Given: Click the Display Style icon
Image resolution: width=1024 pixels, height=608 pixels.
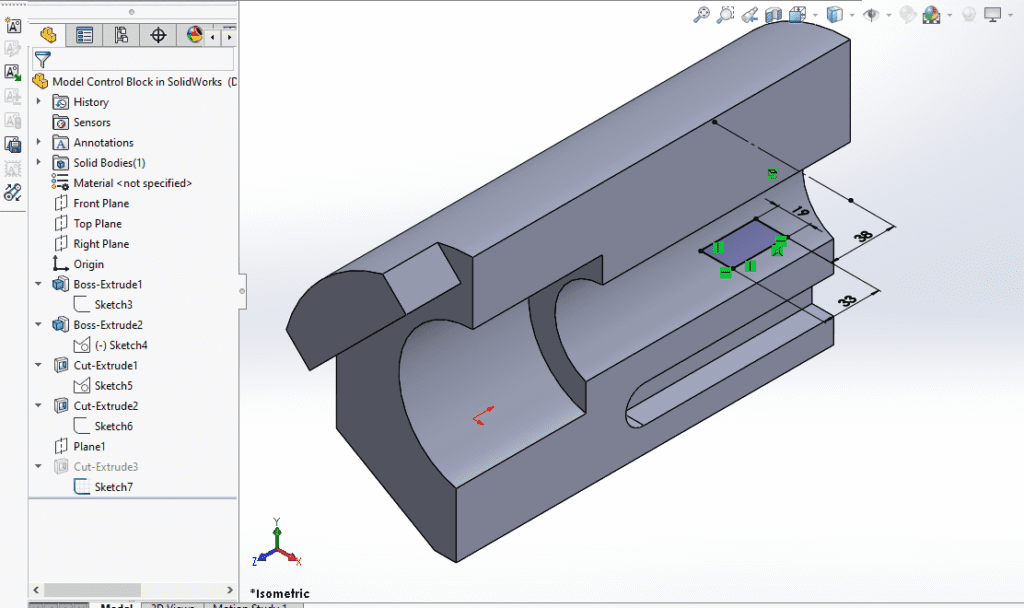Looking at the screenshot, I should pos(834,14).
